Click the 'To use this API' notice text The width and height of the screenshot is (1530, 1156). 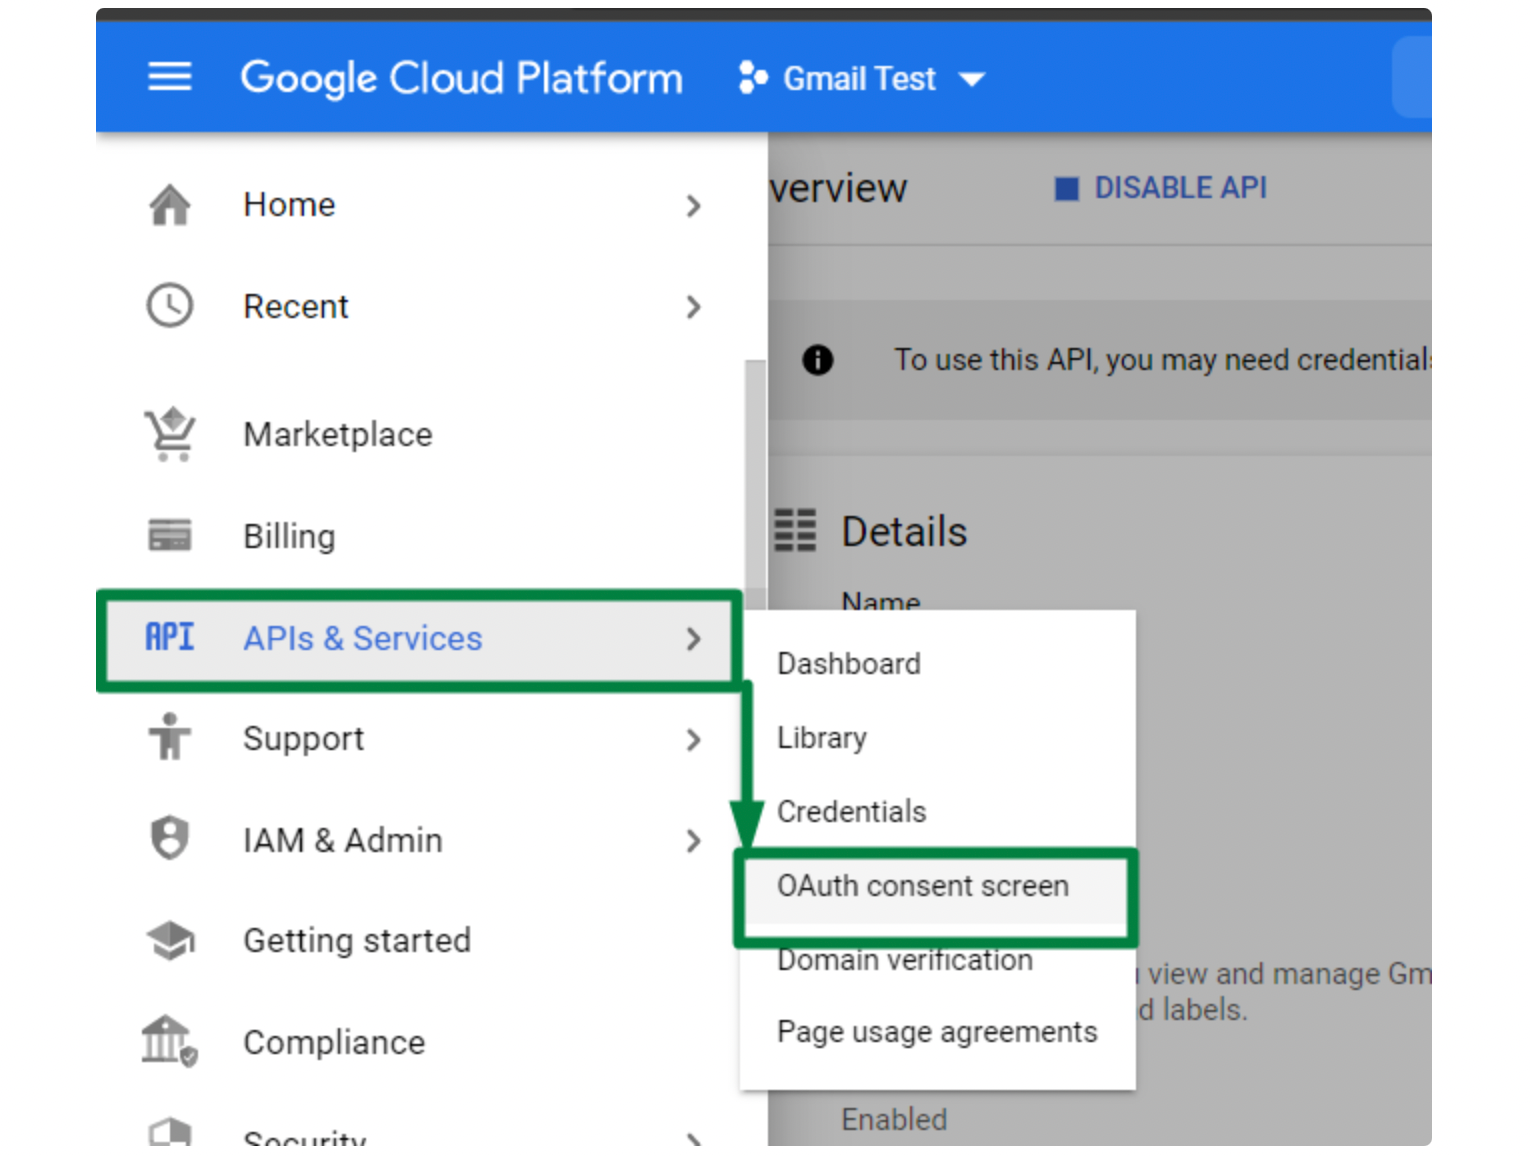point(1162,360)
